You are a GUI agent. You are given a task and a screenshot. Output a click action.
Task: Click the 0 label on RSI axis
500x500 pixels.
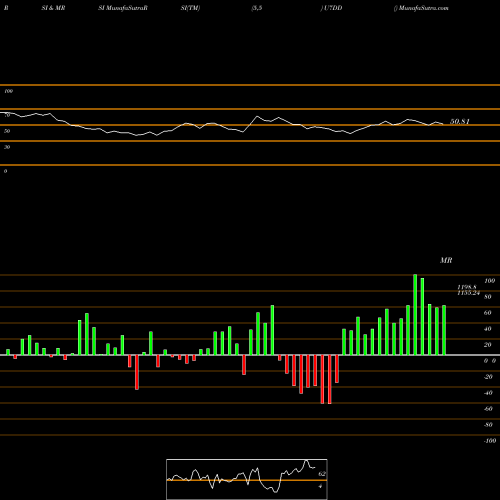click(5, 171)
